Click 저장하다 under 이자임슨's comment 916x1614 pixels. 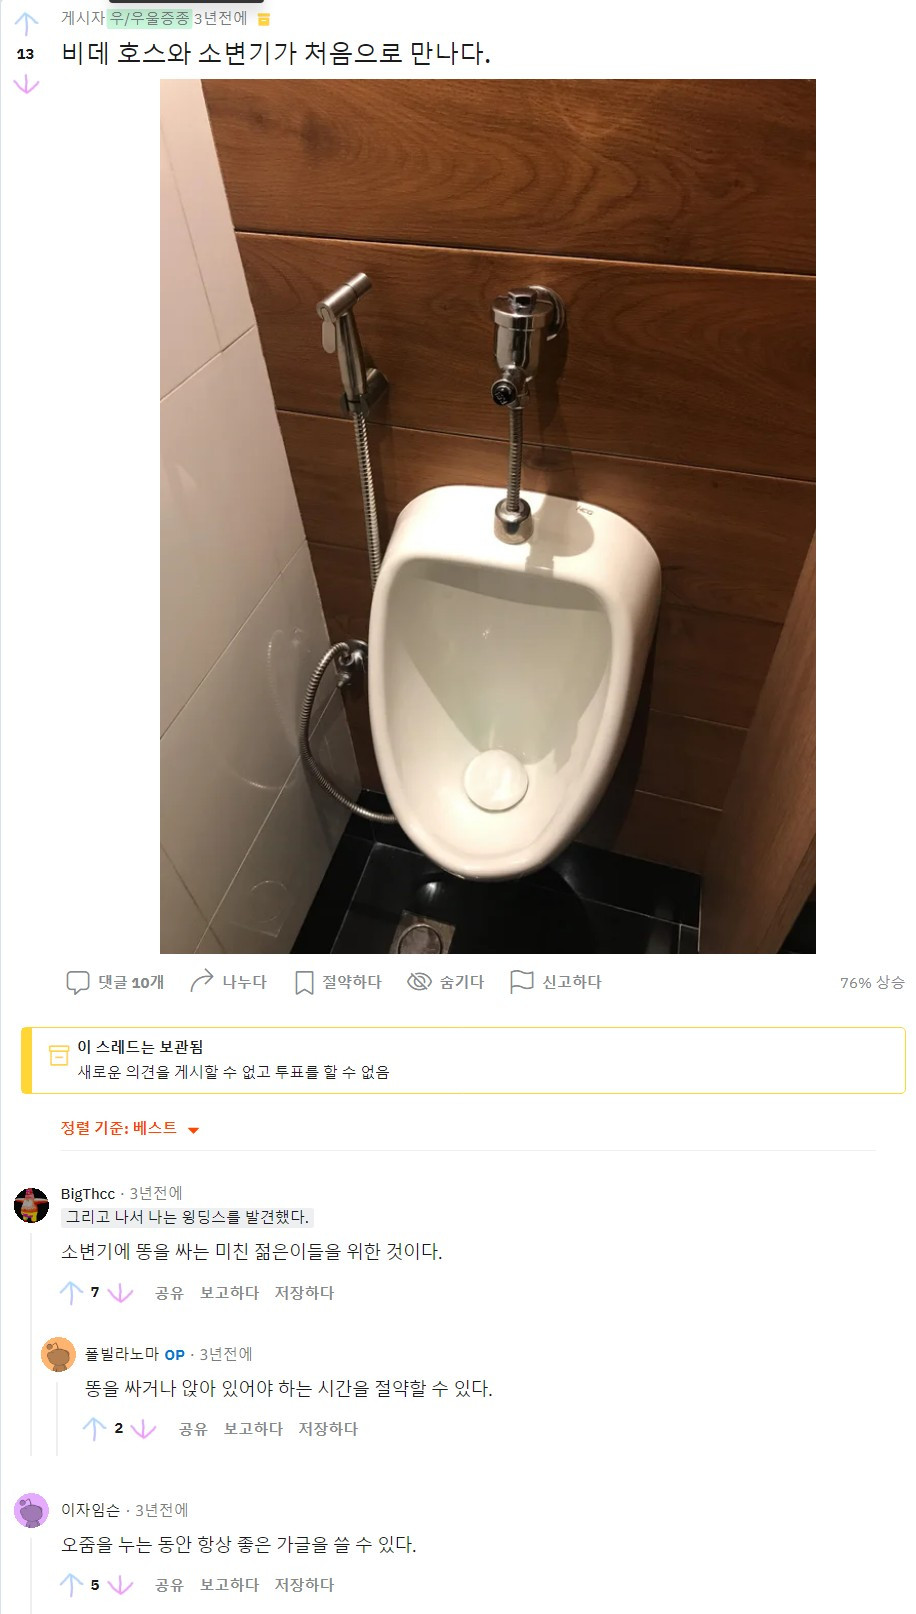(x=304, y=1585)
